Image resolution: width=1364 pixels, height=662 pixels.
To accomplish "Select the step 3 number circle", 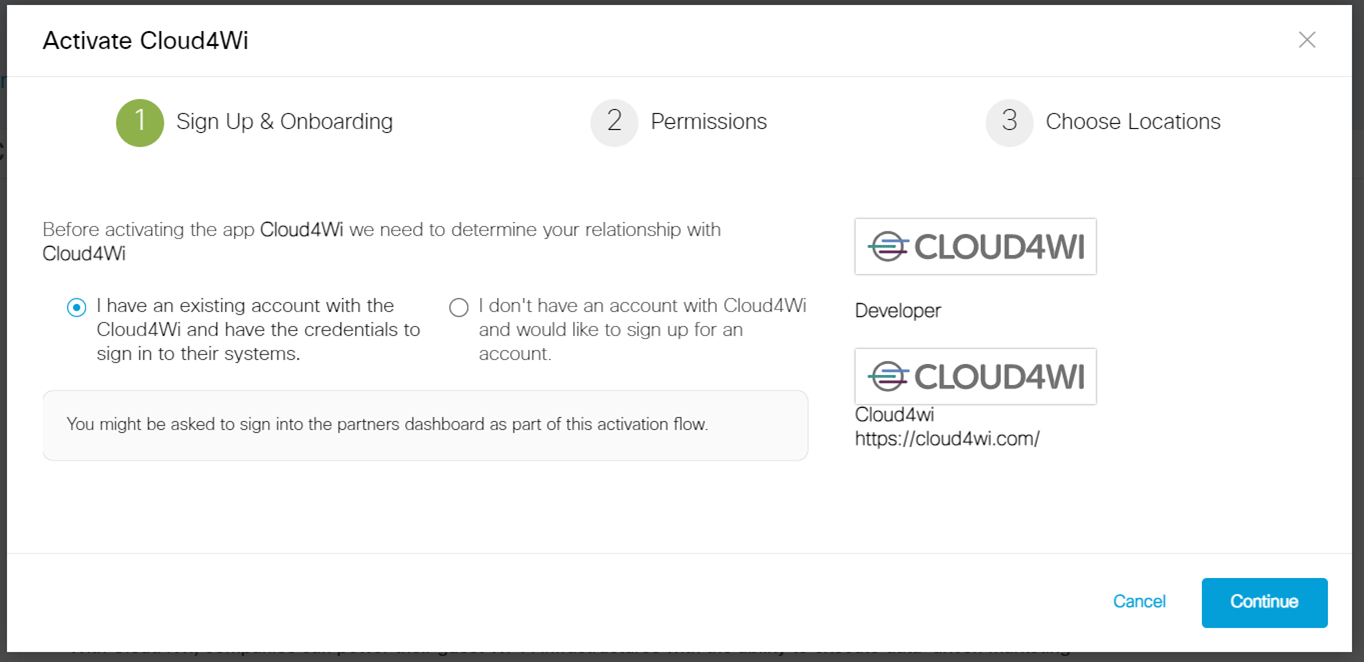I will click(x=1009, y=122).
